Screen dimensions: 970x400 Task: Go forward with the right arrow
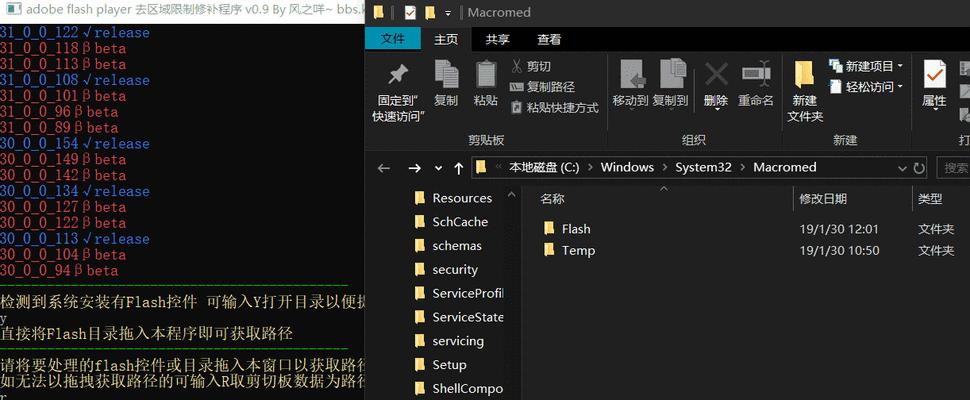[x=414, y=168]
